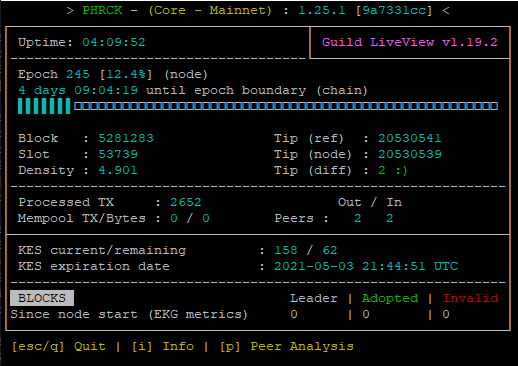Image resolution: width=518 pixels, height=366 pixels.
Task: Click the epoch progress bar
Action: click(x=258, y=106)
